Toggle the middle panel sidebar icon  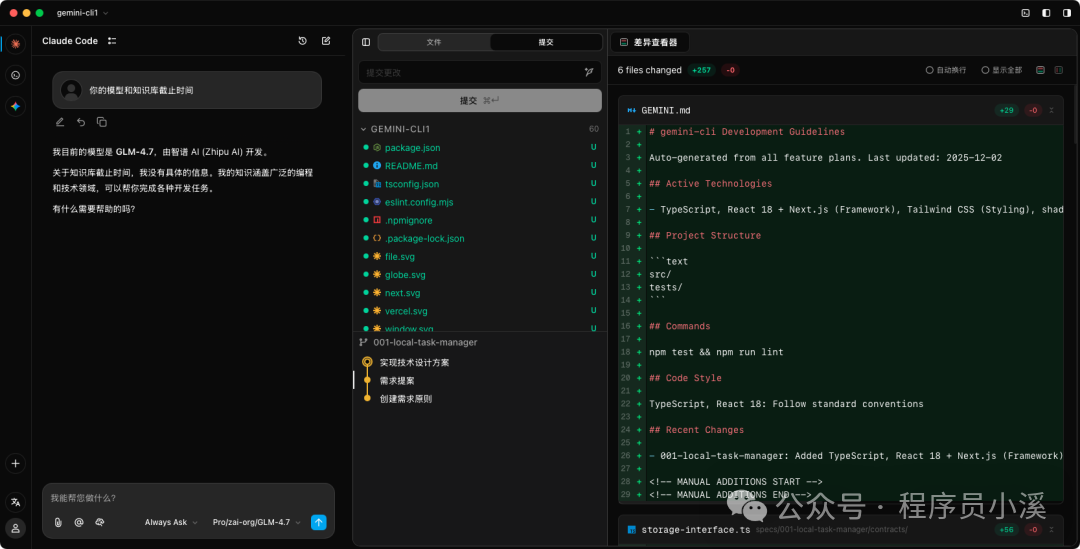tap(366, 42)
